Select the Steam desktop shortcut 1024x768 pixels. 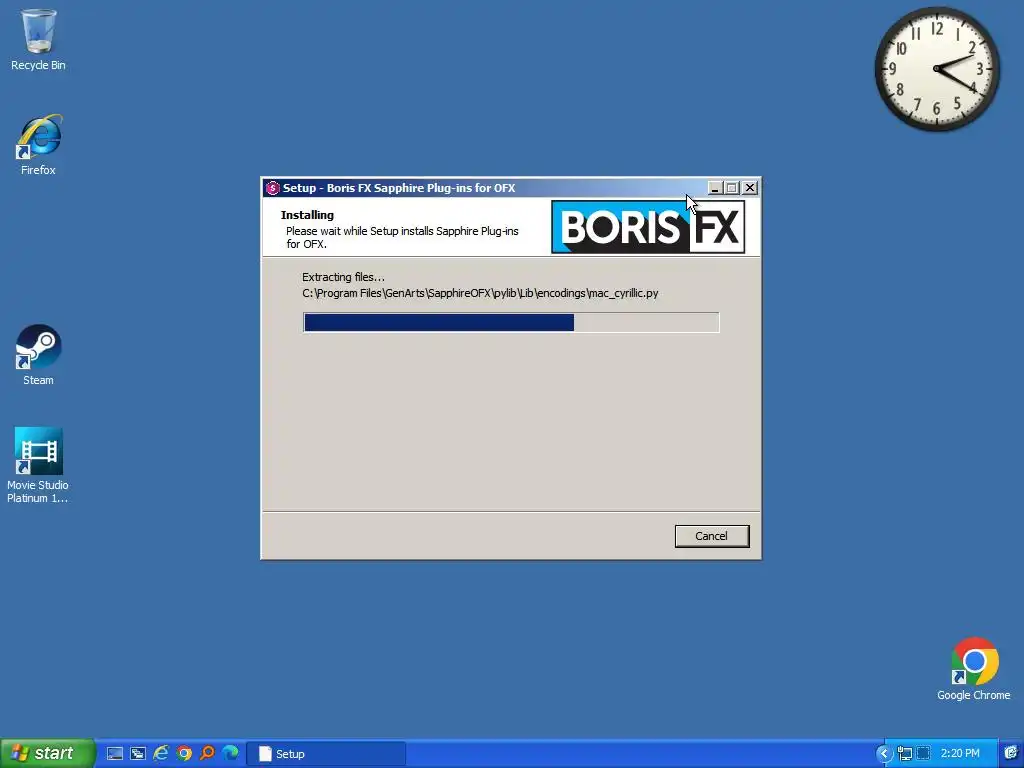(x=38, y=355)
